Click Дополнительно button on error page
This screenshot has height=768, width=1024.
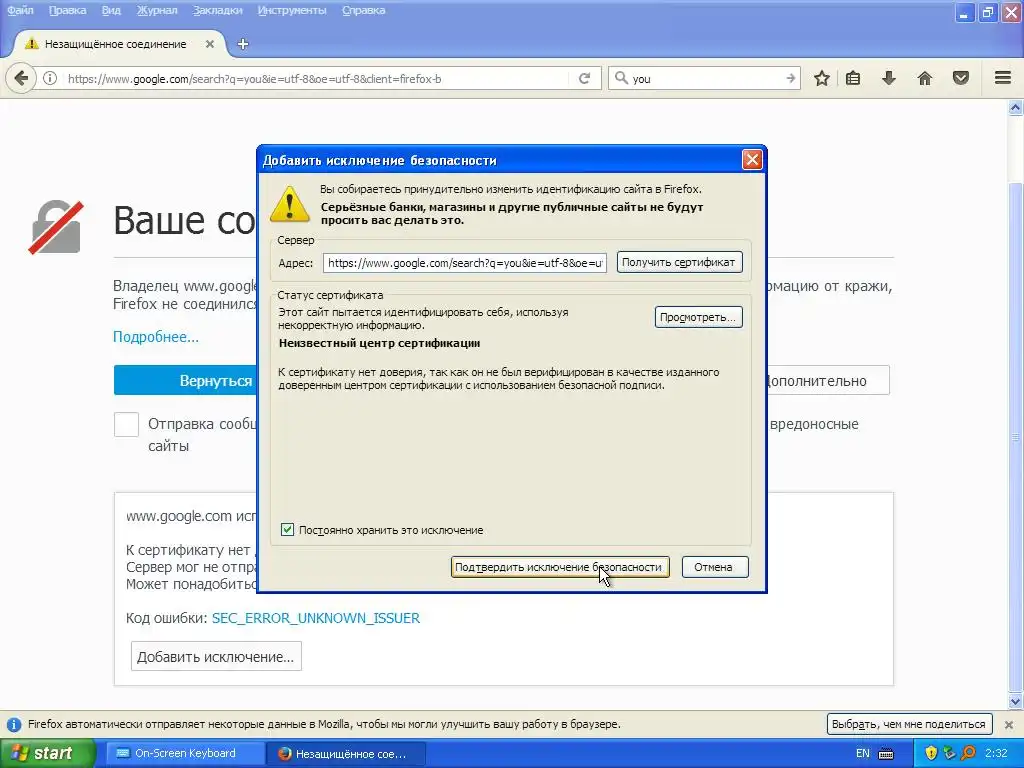pos(828,380)
